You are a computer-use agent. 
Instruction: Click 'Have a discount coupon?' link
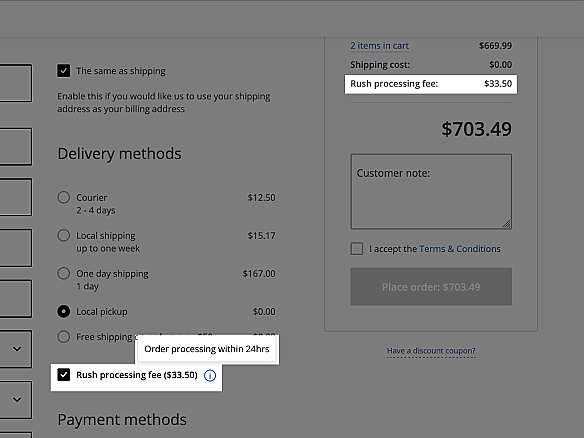coord(431,351)
